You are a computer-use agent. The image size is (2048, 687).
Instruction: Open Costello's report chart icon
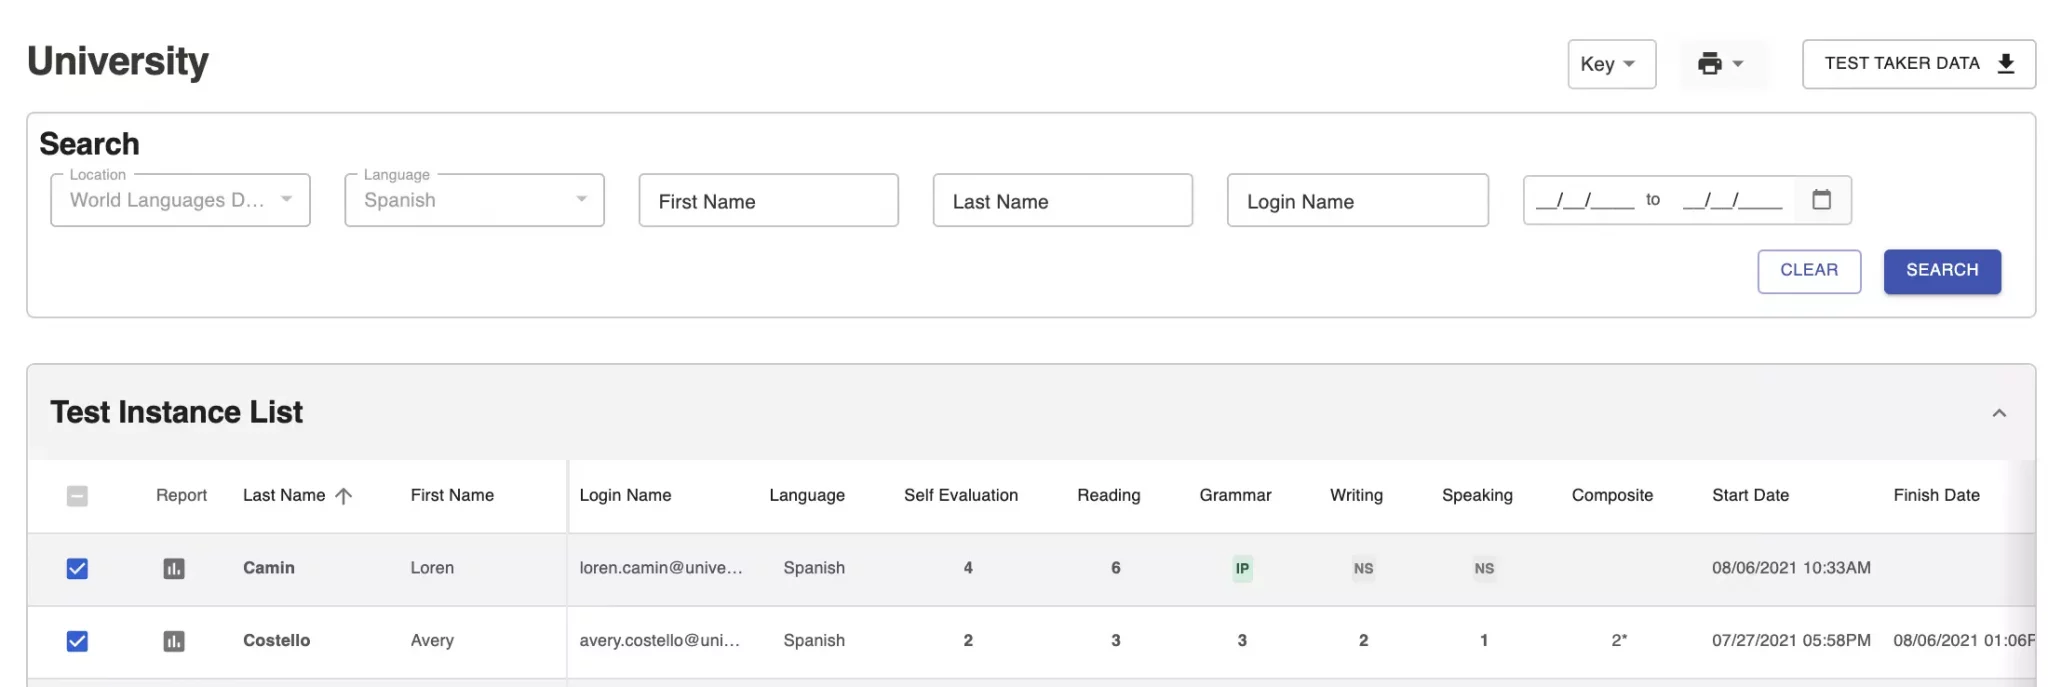174,641
